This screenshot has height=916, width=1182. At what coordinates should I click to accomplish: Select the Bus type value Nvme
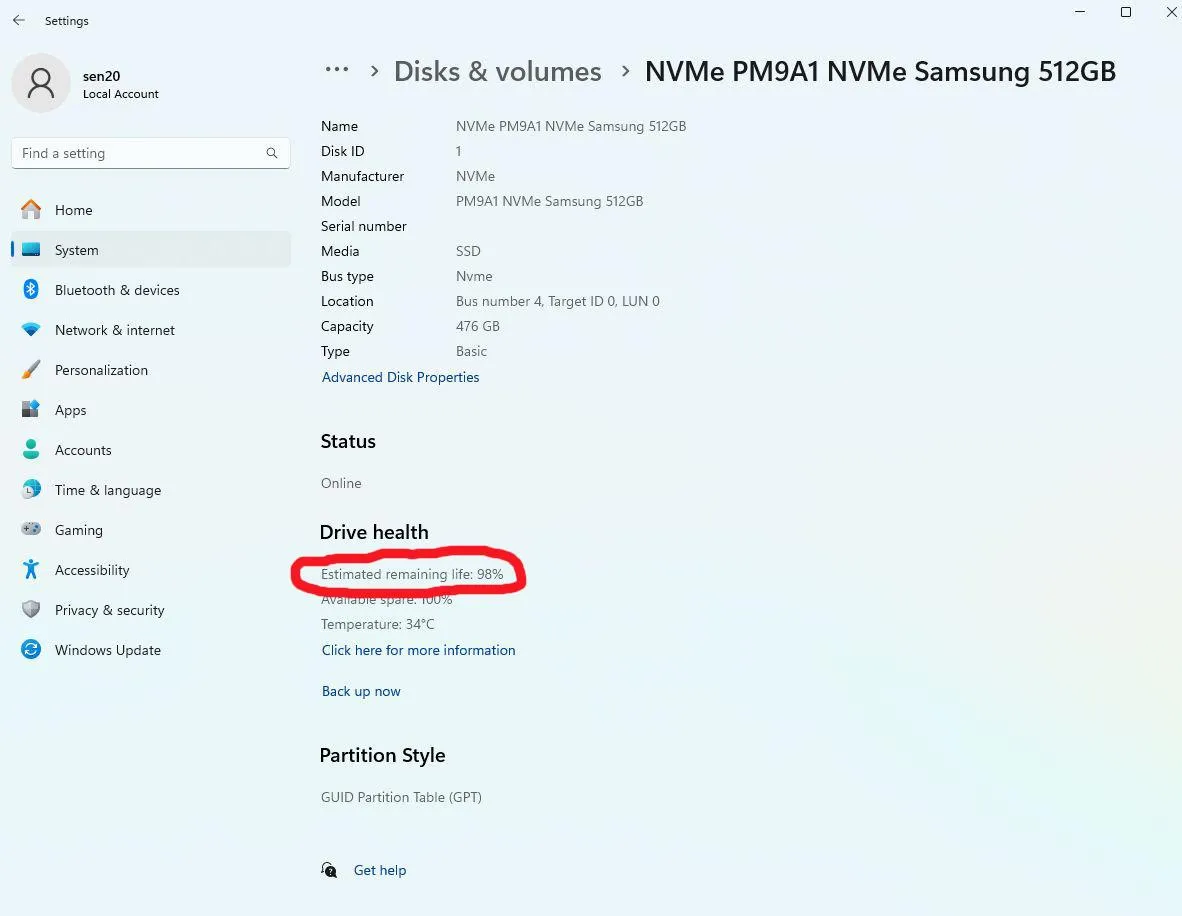point(474,277)
